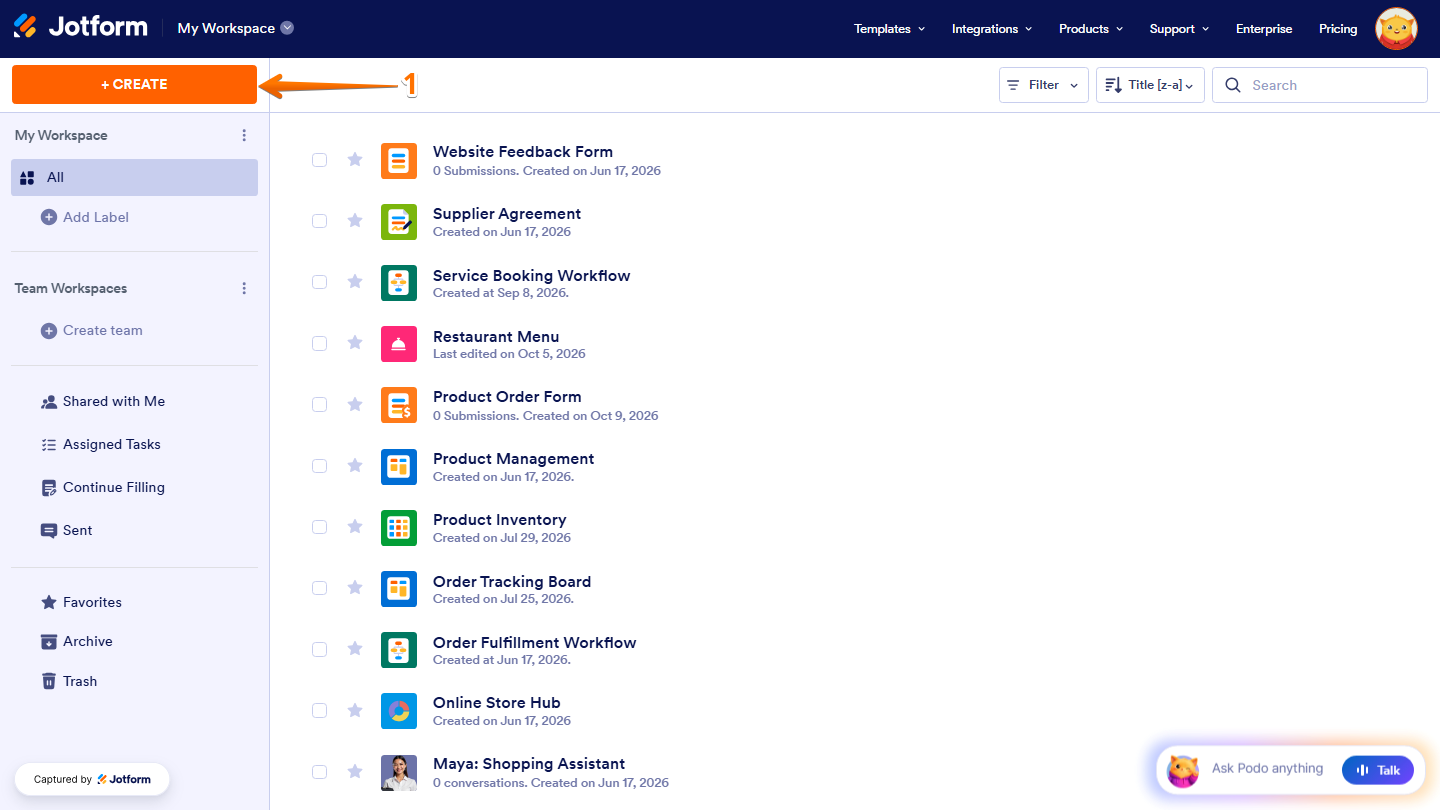Screen dimensions: 1440x810
Task: Star the Service Booking Workflow
Action: [x=355, y=282]
